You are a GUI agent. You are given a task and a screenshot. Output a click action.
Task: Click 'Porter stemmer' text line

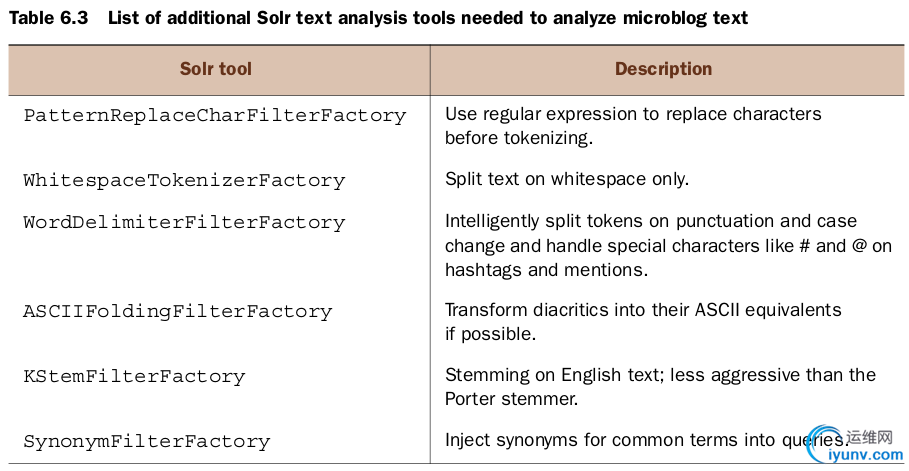(x=511, y=399)
